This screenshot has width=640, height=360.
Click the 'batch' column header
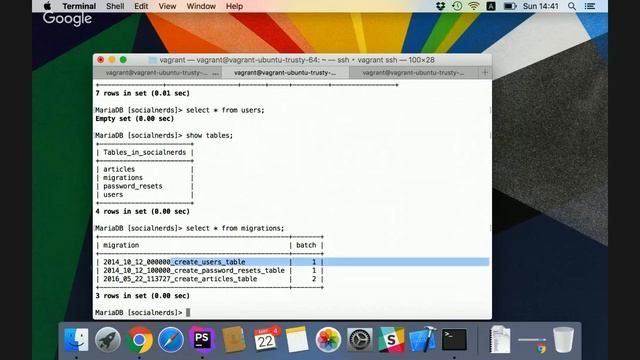(306, 245)
